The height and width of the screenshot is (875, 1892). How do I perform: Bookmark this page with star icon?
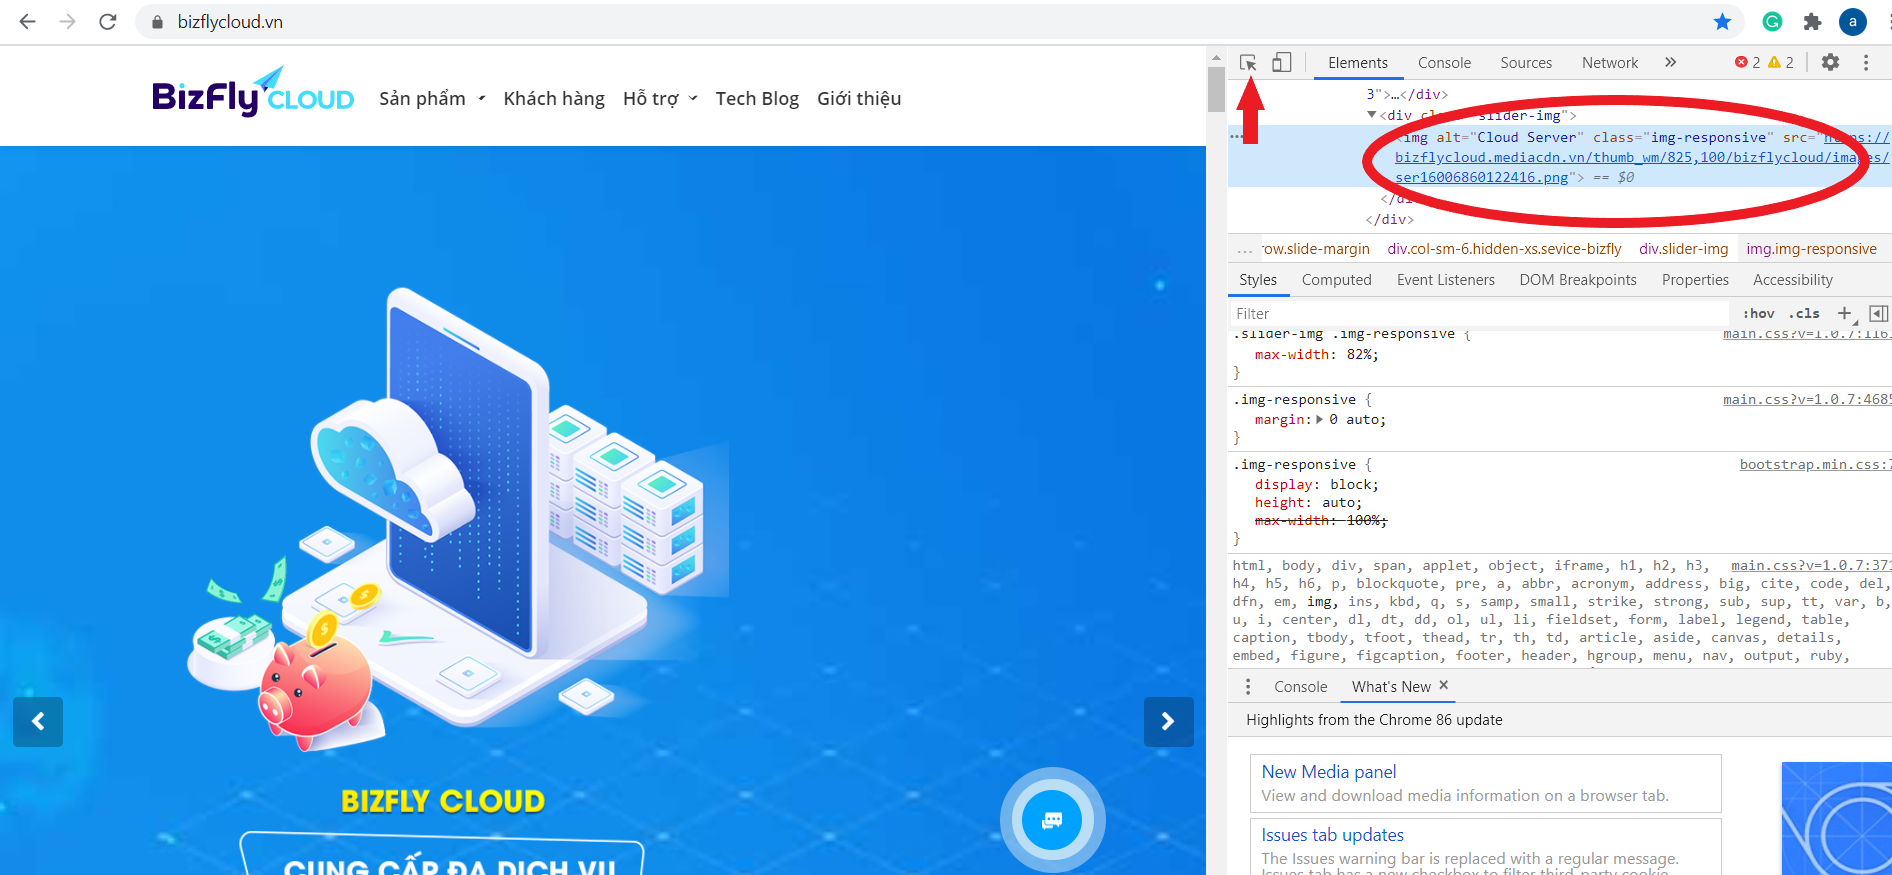coord(1722,21)
